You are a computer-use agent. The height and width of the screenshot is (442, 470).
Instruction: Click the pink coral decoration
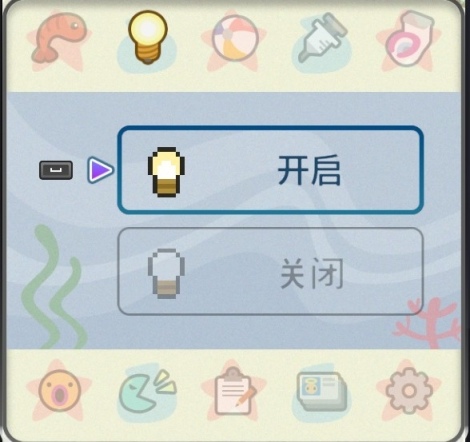pyautogui.click(x=428, y=323)
